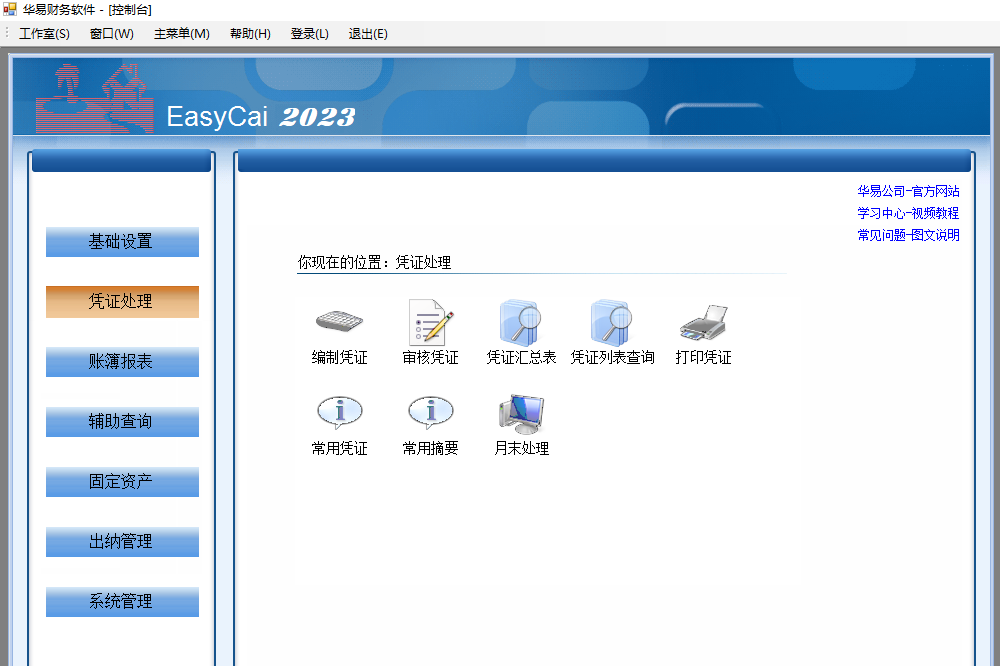Go to the 账簿报表 section

click(x=122, y=362)
